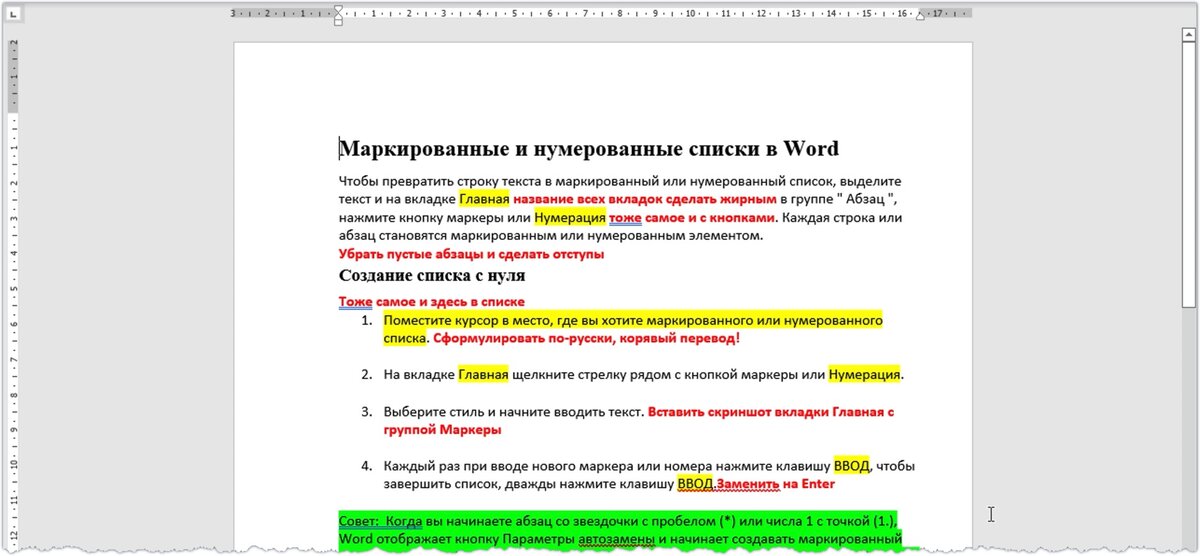The width and height of the screenshot is (1200, 556).
Task: Click the list number "1."
Action: coord(366,321)
